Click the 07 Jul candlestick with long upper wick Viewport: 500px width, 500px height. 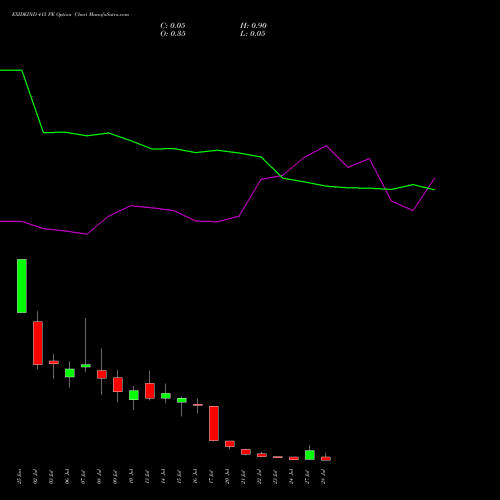[86, 366]
